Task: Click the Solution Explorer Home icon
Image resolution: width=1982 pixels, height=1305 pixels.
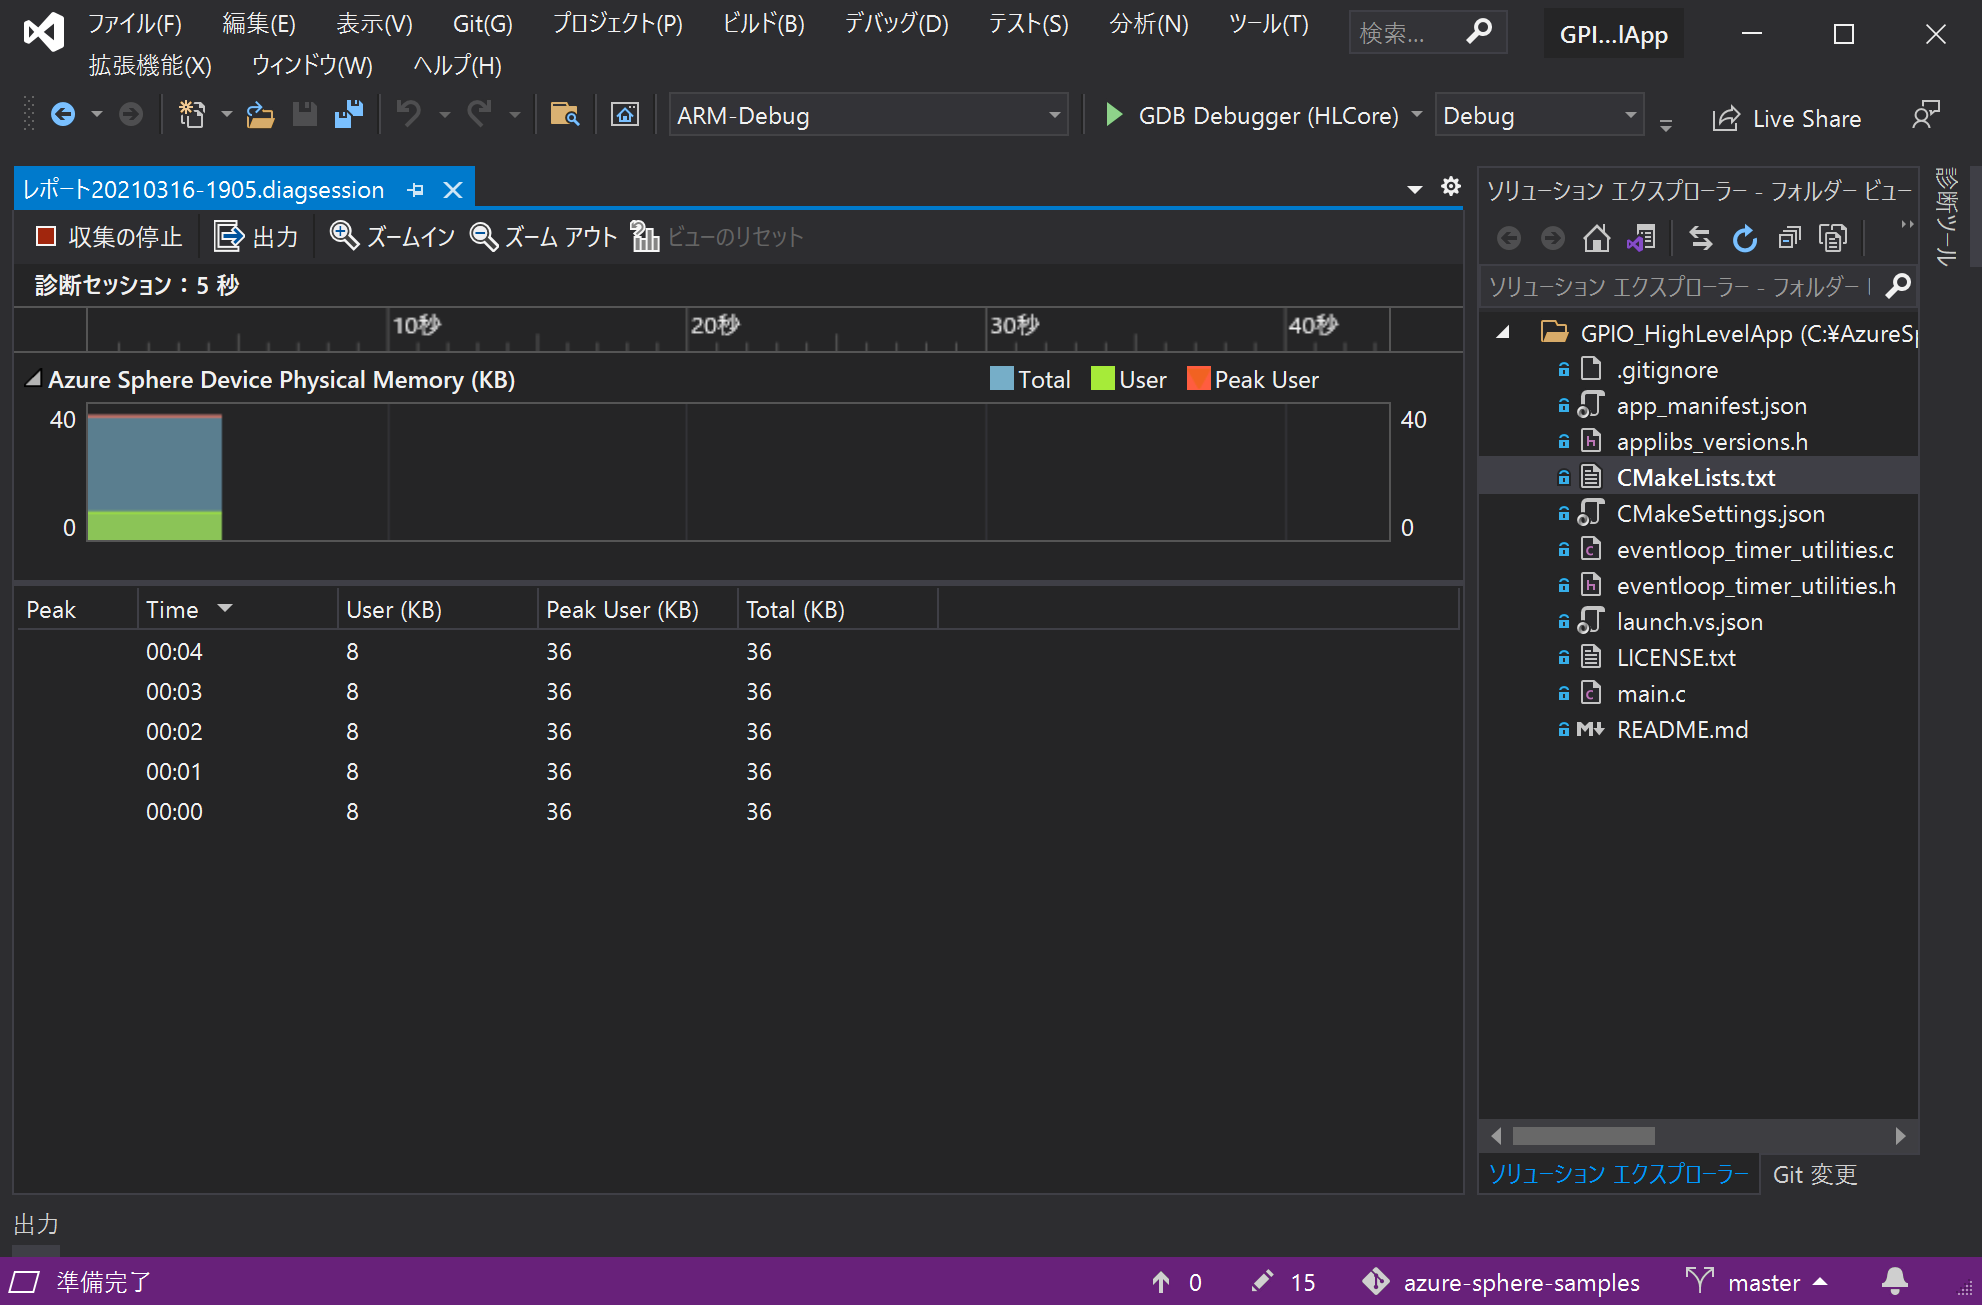Action: [x=1596, y=238]
